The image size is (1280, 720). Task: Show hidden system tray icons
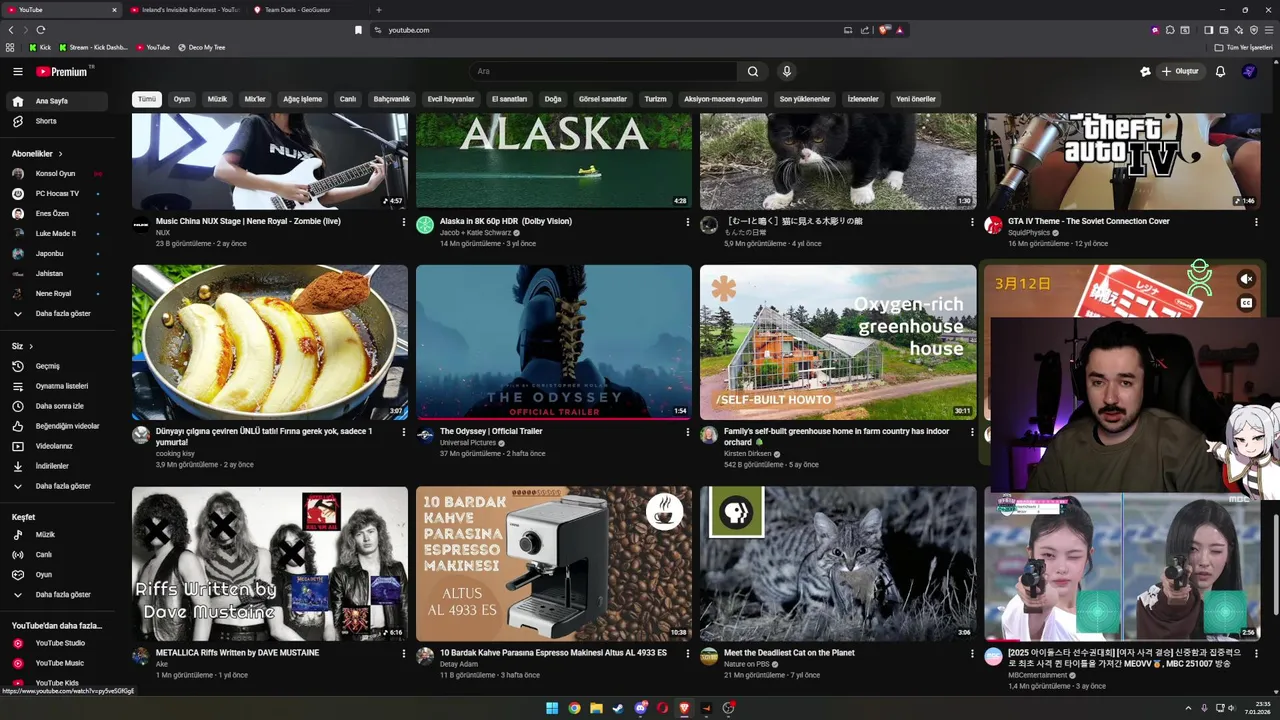coord(1189,708)
